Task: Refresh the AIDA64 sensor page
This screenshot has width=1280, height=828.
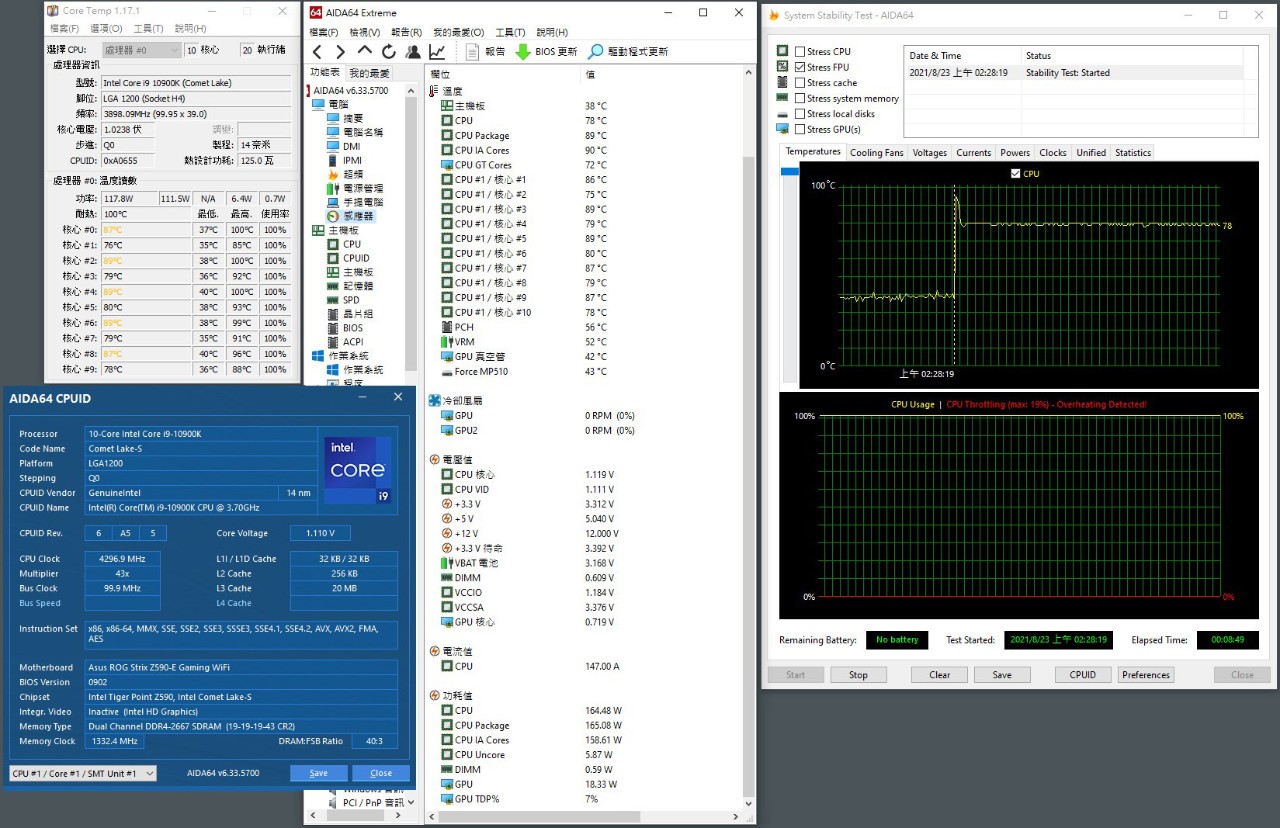Action: tap(389, 51)
